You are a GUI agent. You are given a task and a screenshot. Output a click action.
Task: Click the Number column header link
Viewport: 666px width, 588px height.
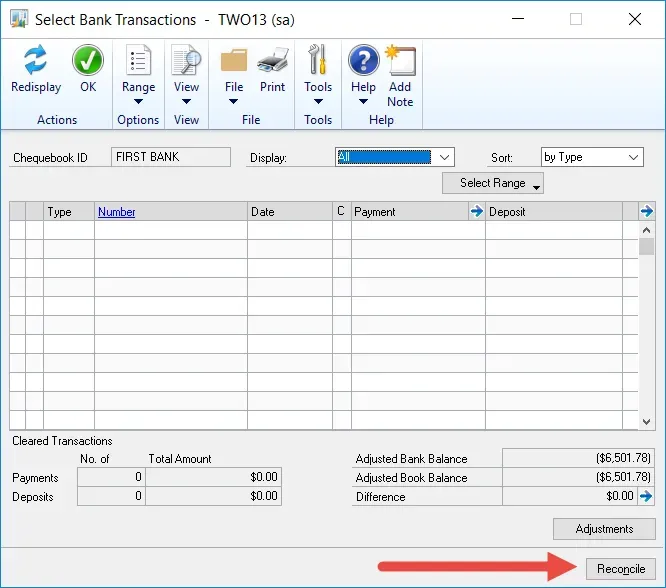pos(116,212)
